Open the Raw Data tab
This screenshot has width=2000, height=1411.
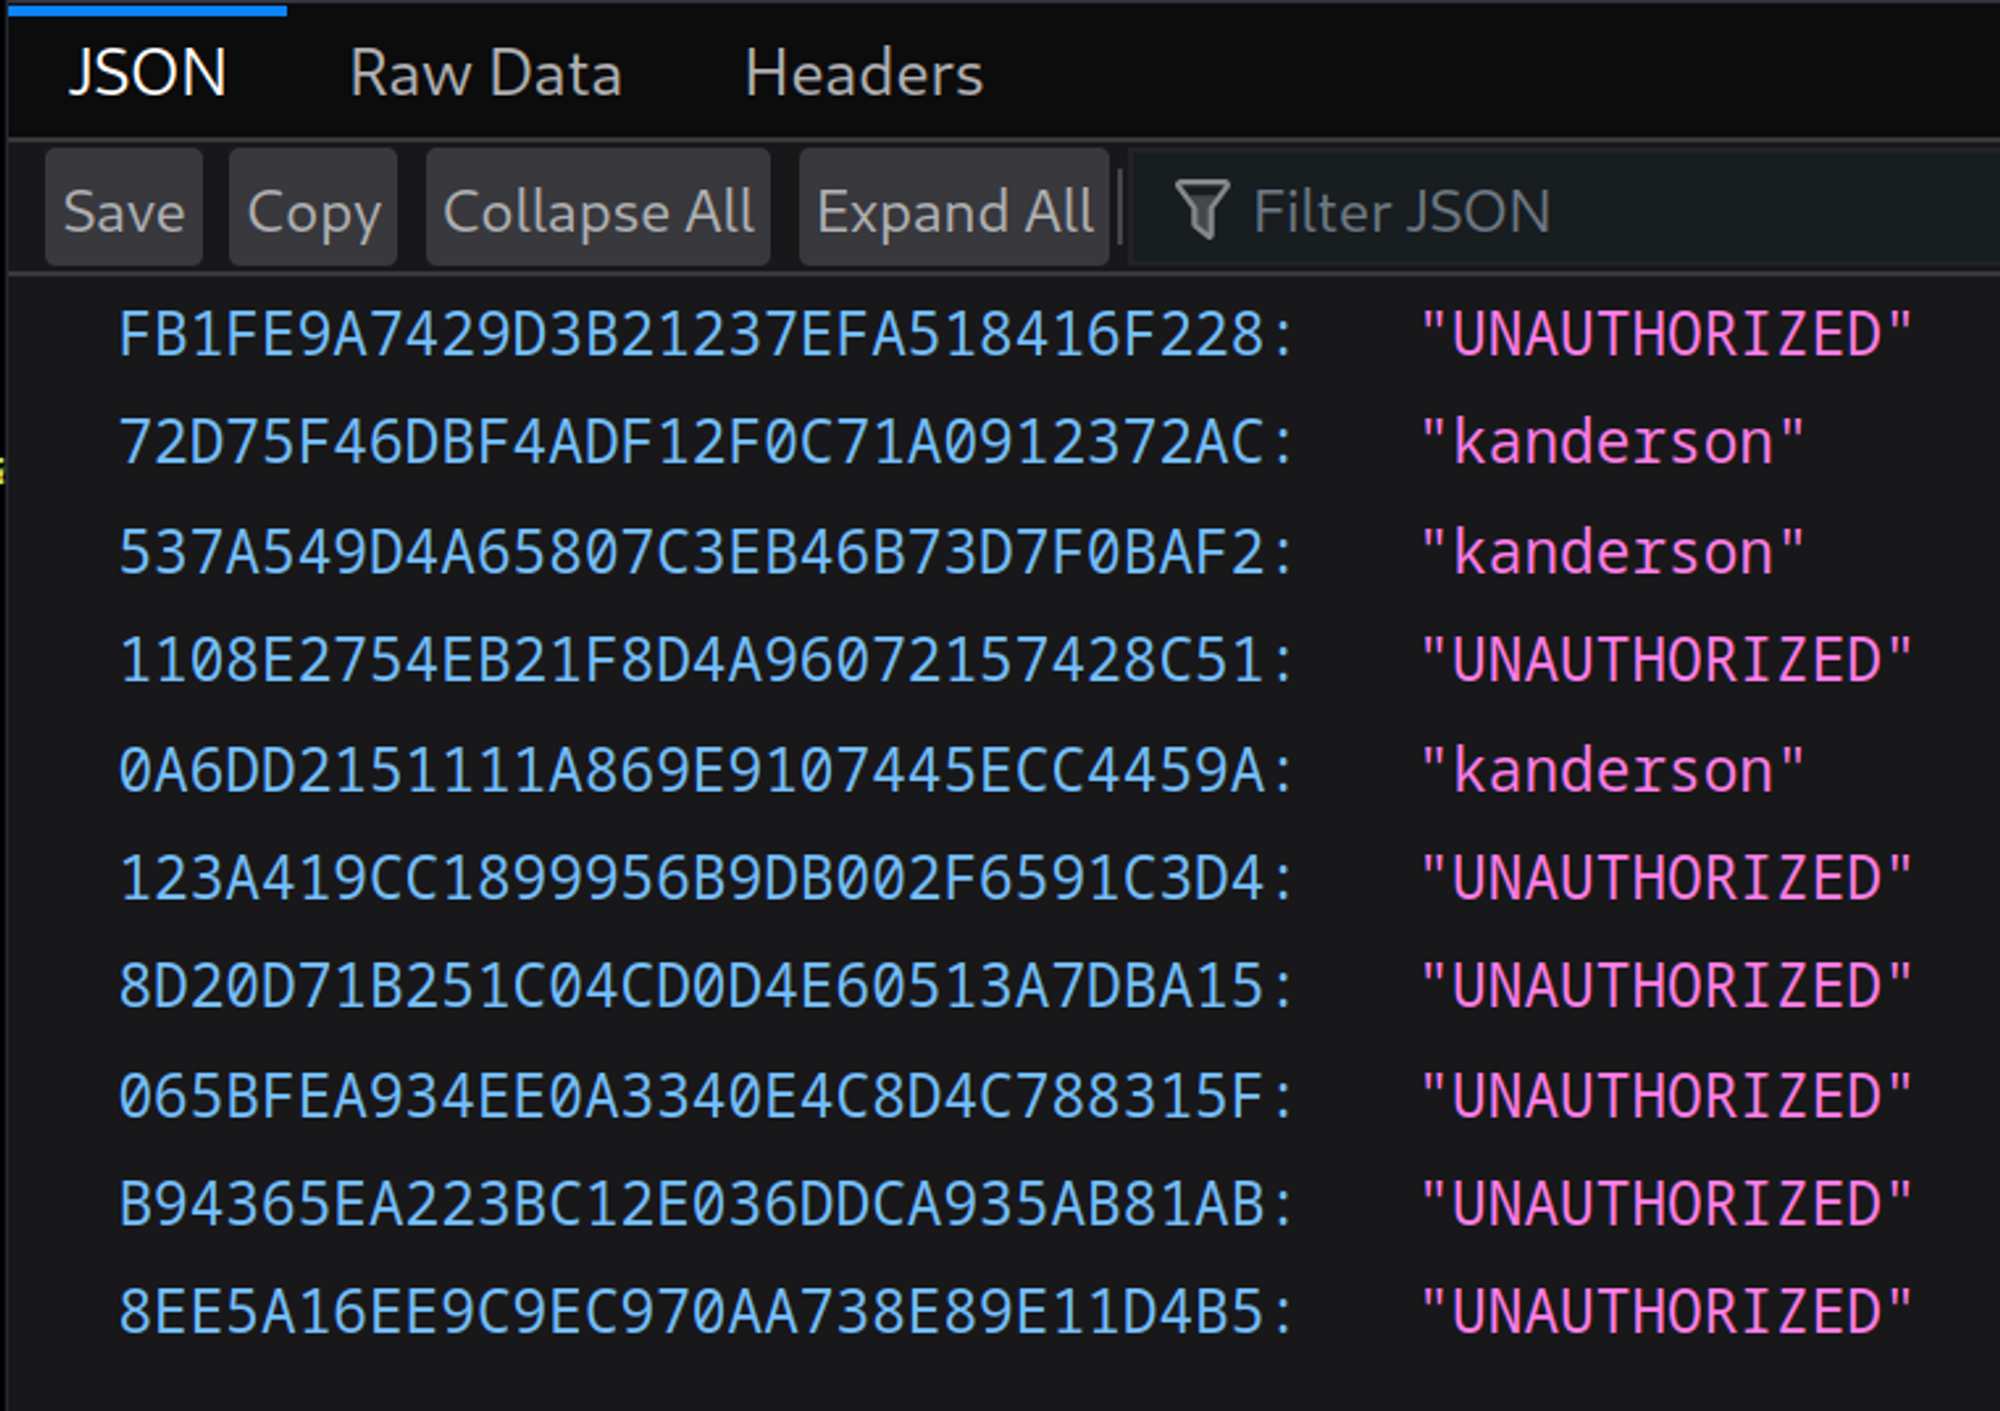485,74
